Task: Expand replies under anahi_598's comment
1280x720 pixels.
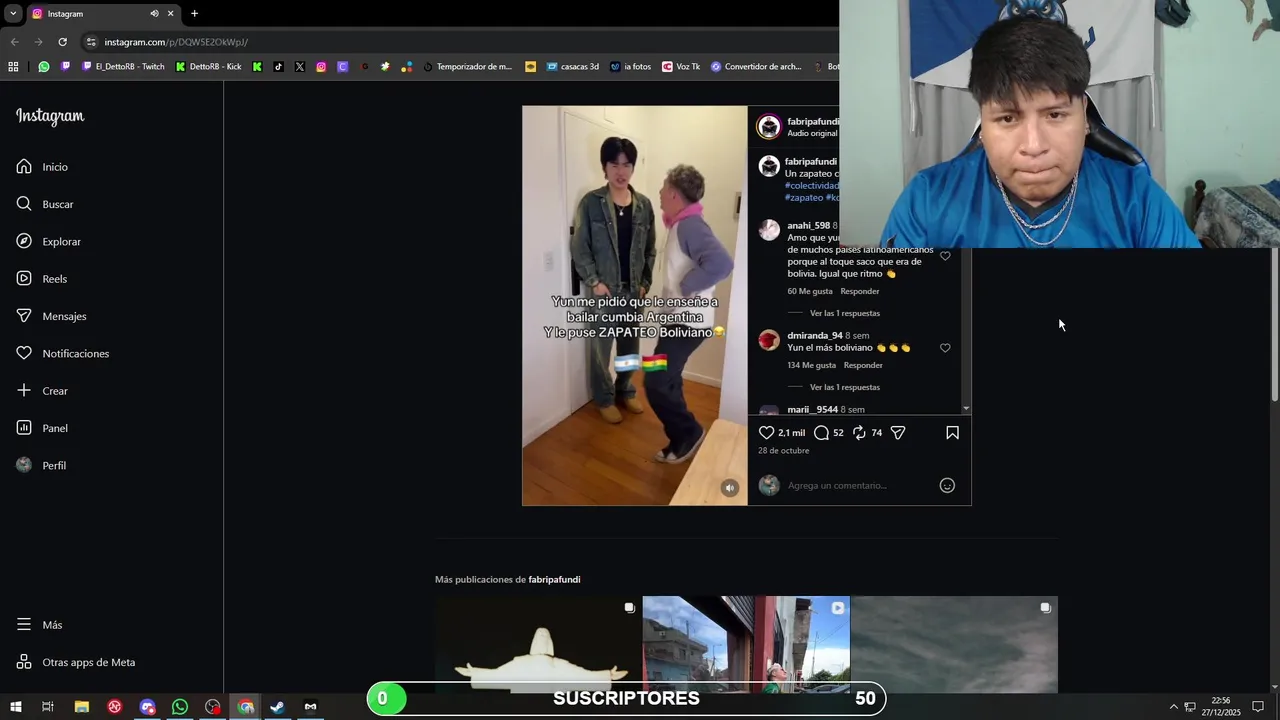Action: [x=845, y=313]
